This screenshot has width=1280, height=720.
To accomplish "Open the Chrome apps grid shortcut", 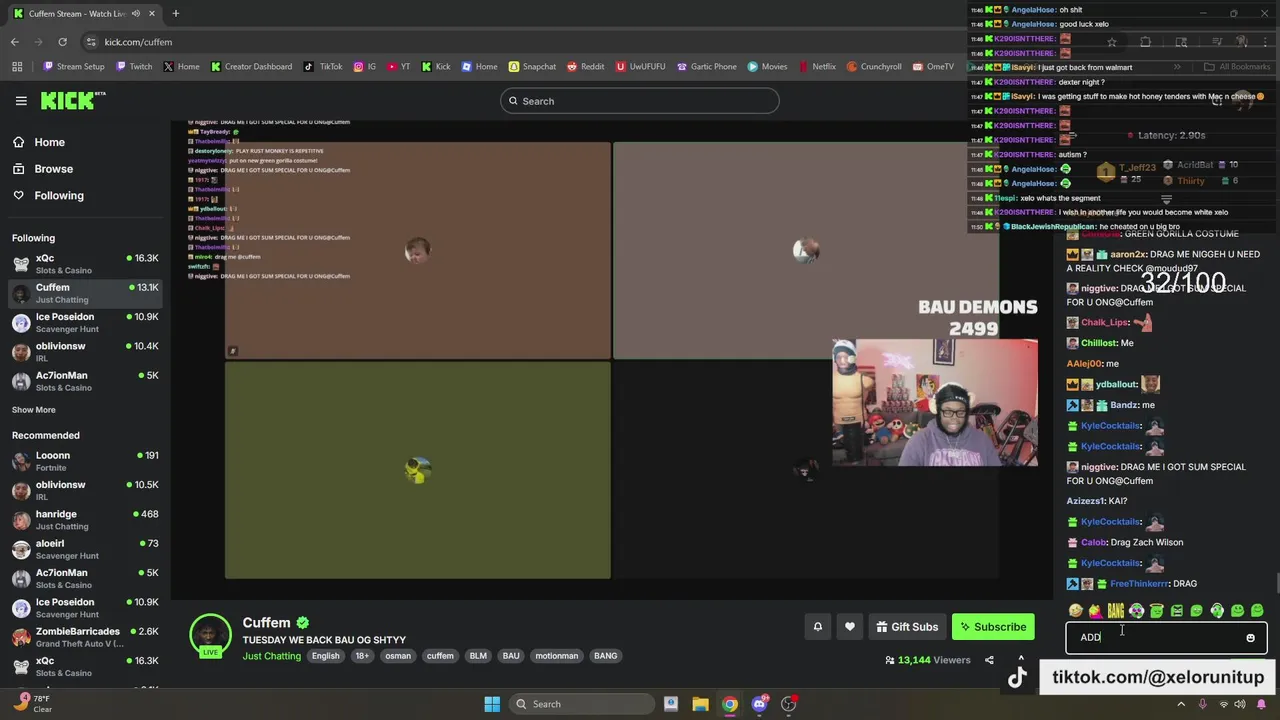I will [17, 67].
